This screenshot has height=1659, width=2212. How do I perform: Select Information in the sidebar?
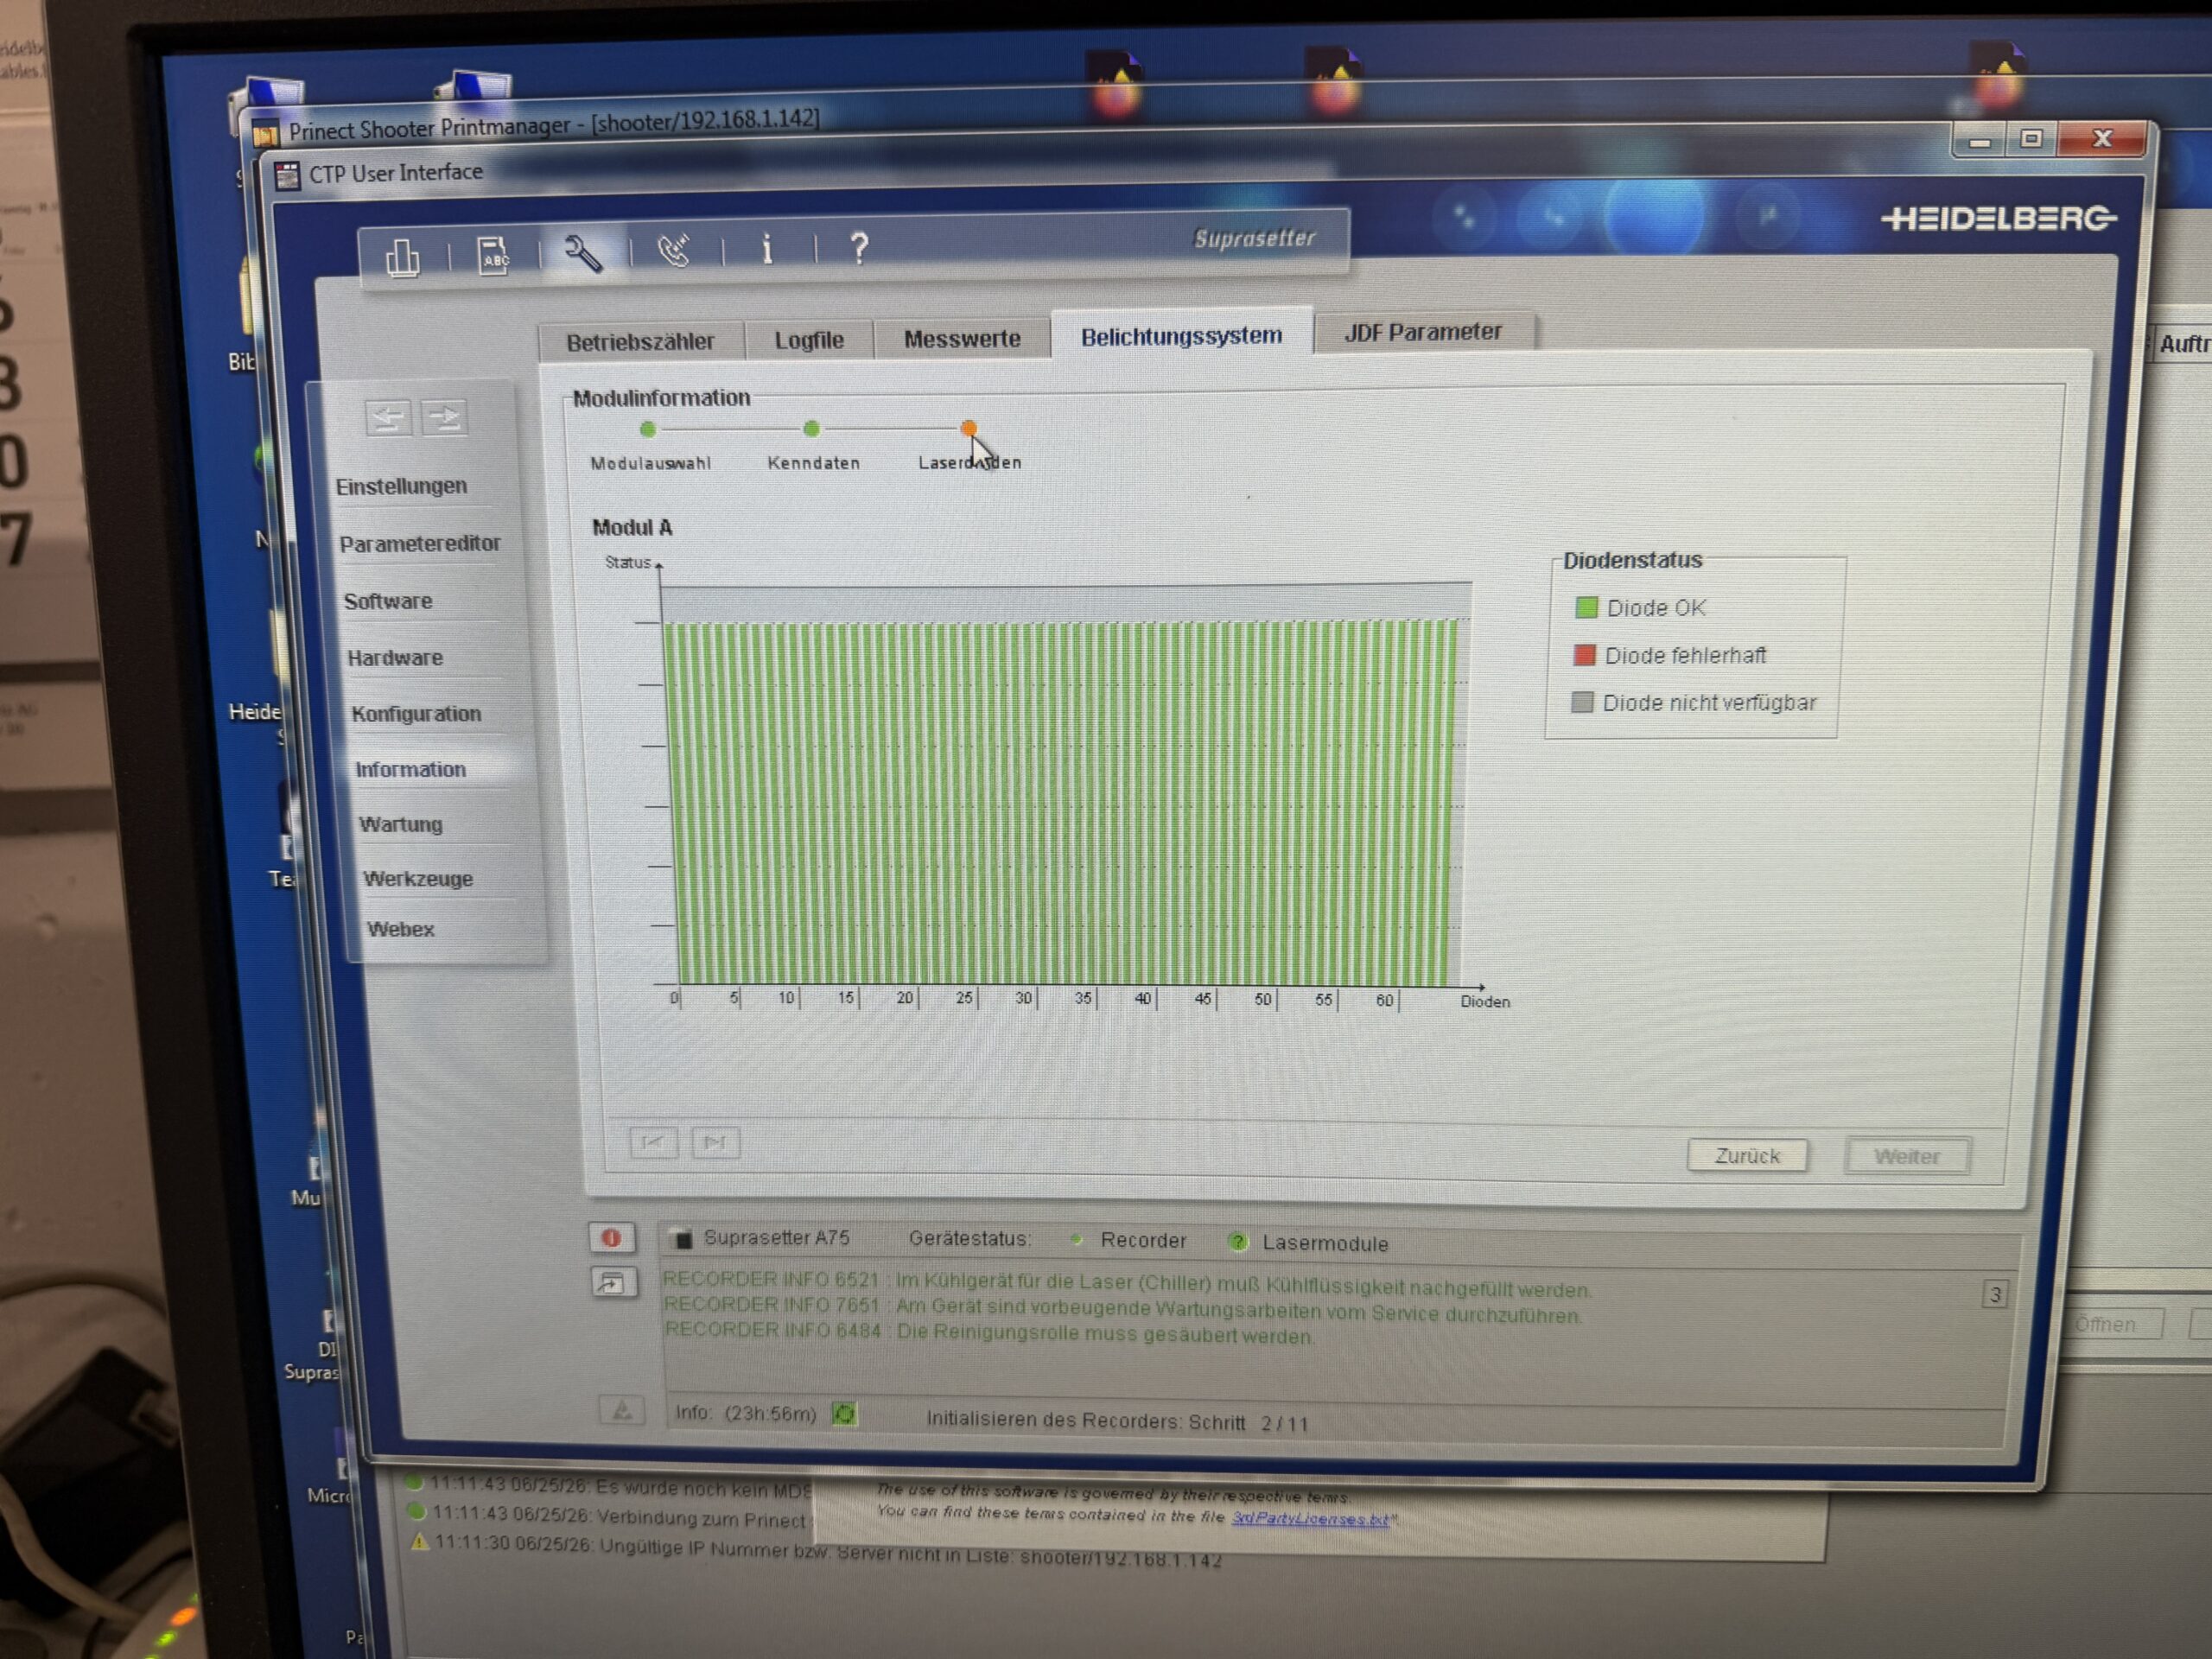(411, 769)
